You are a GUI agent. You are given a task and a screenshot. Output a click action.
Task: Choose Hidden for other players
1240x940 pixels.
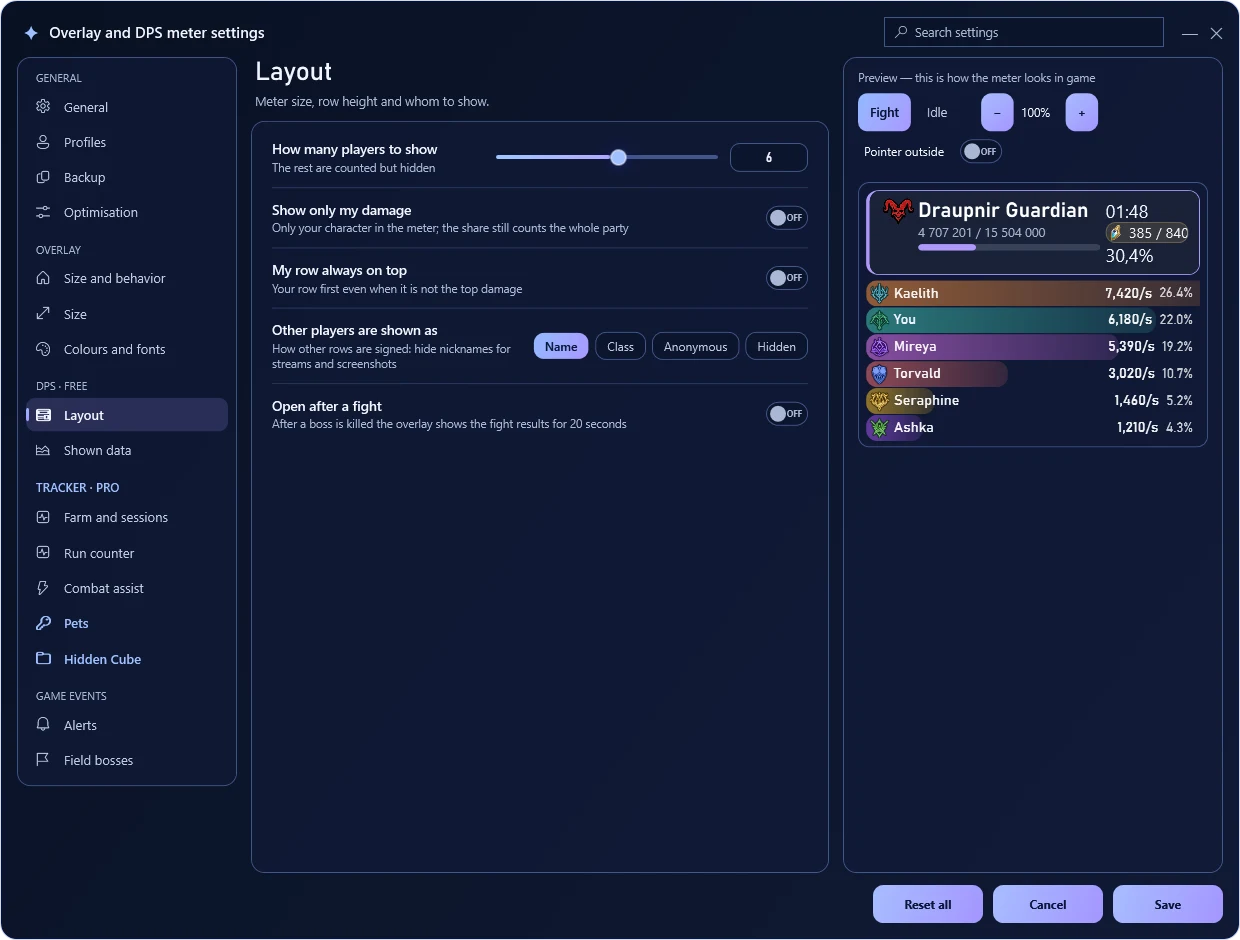click(777, 347)
